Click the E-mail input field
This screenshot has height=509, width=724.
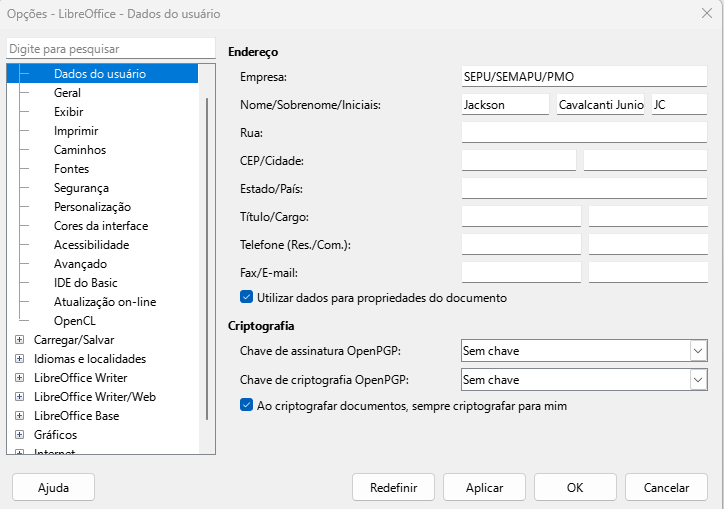648,273
